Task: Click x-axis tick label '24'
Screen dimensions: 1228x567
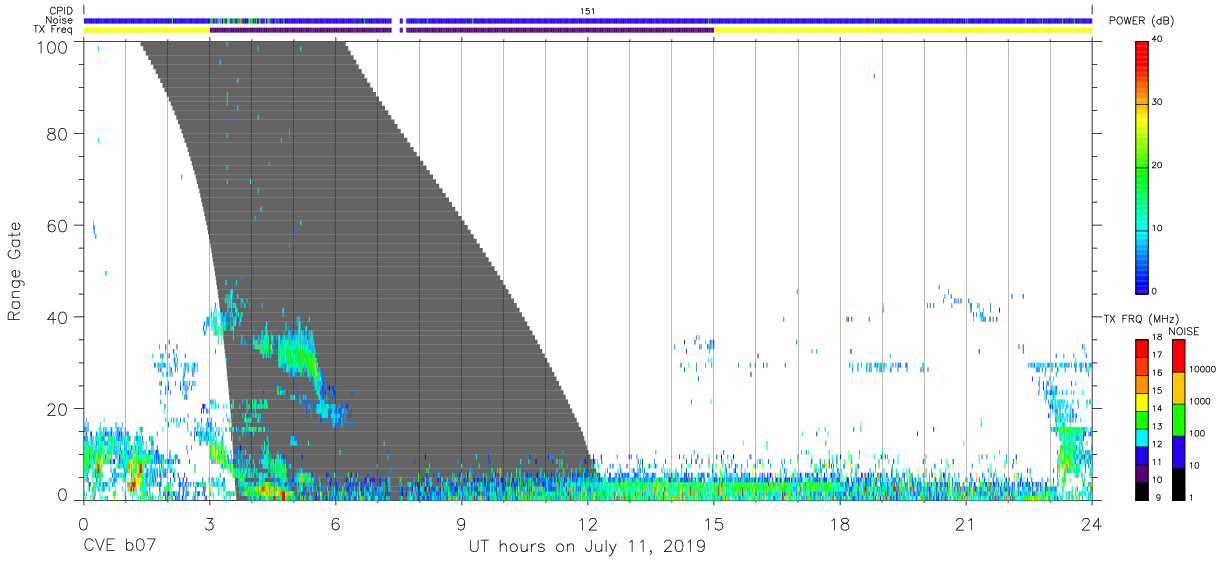Action: (x=1092, y=523)
